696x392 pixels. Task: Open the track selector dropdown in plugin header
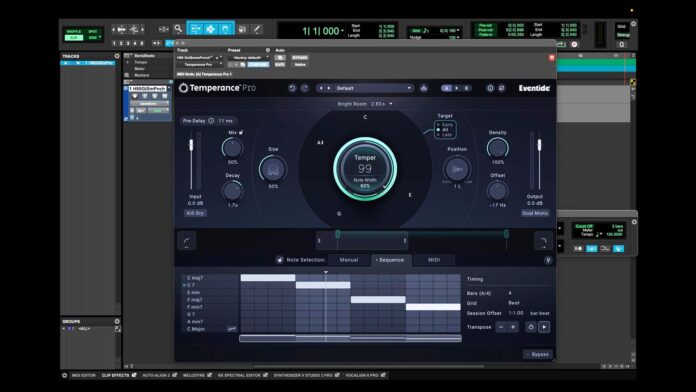[195, 57]
